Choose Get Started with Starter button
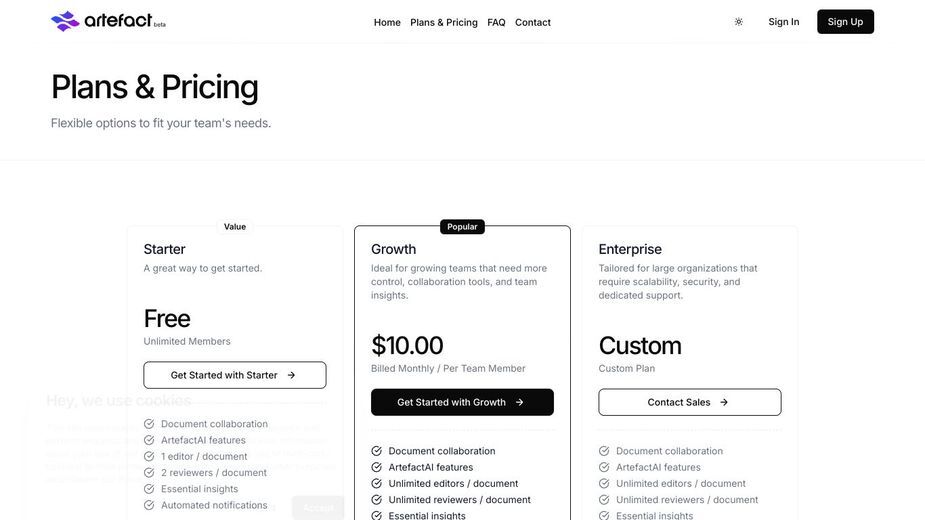Viewport: 925px width, 520px height. [x=235, y=375]
